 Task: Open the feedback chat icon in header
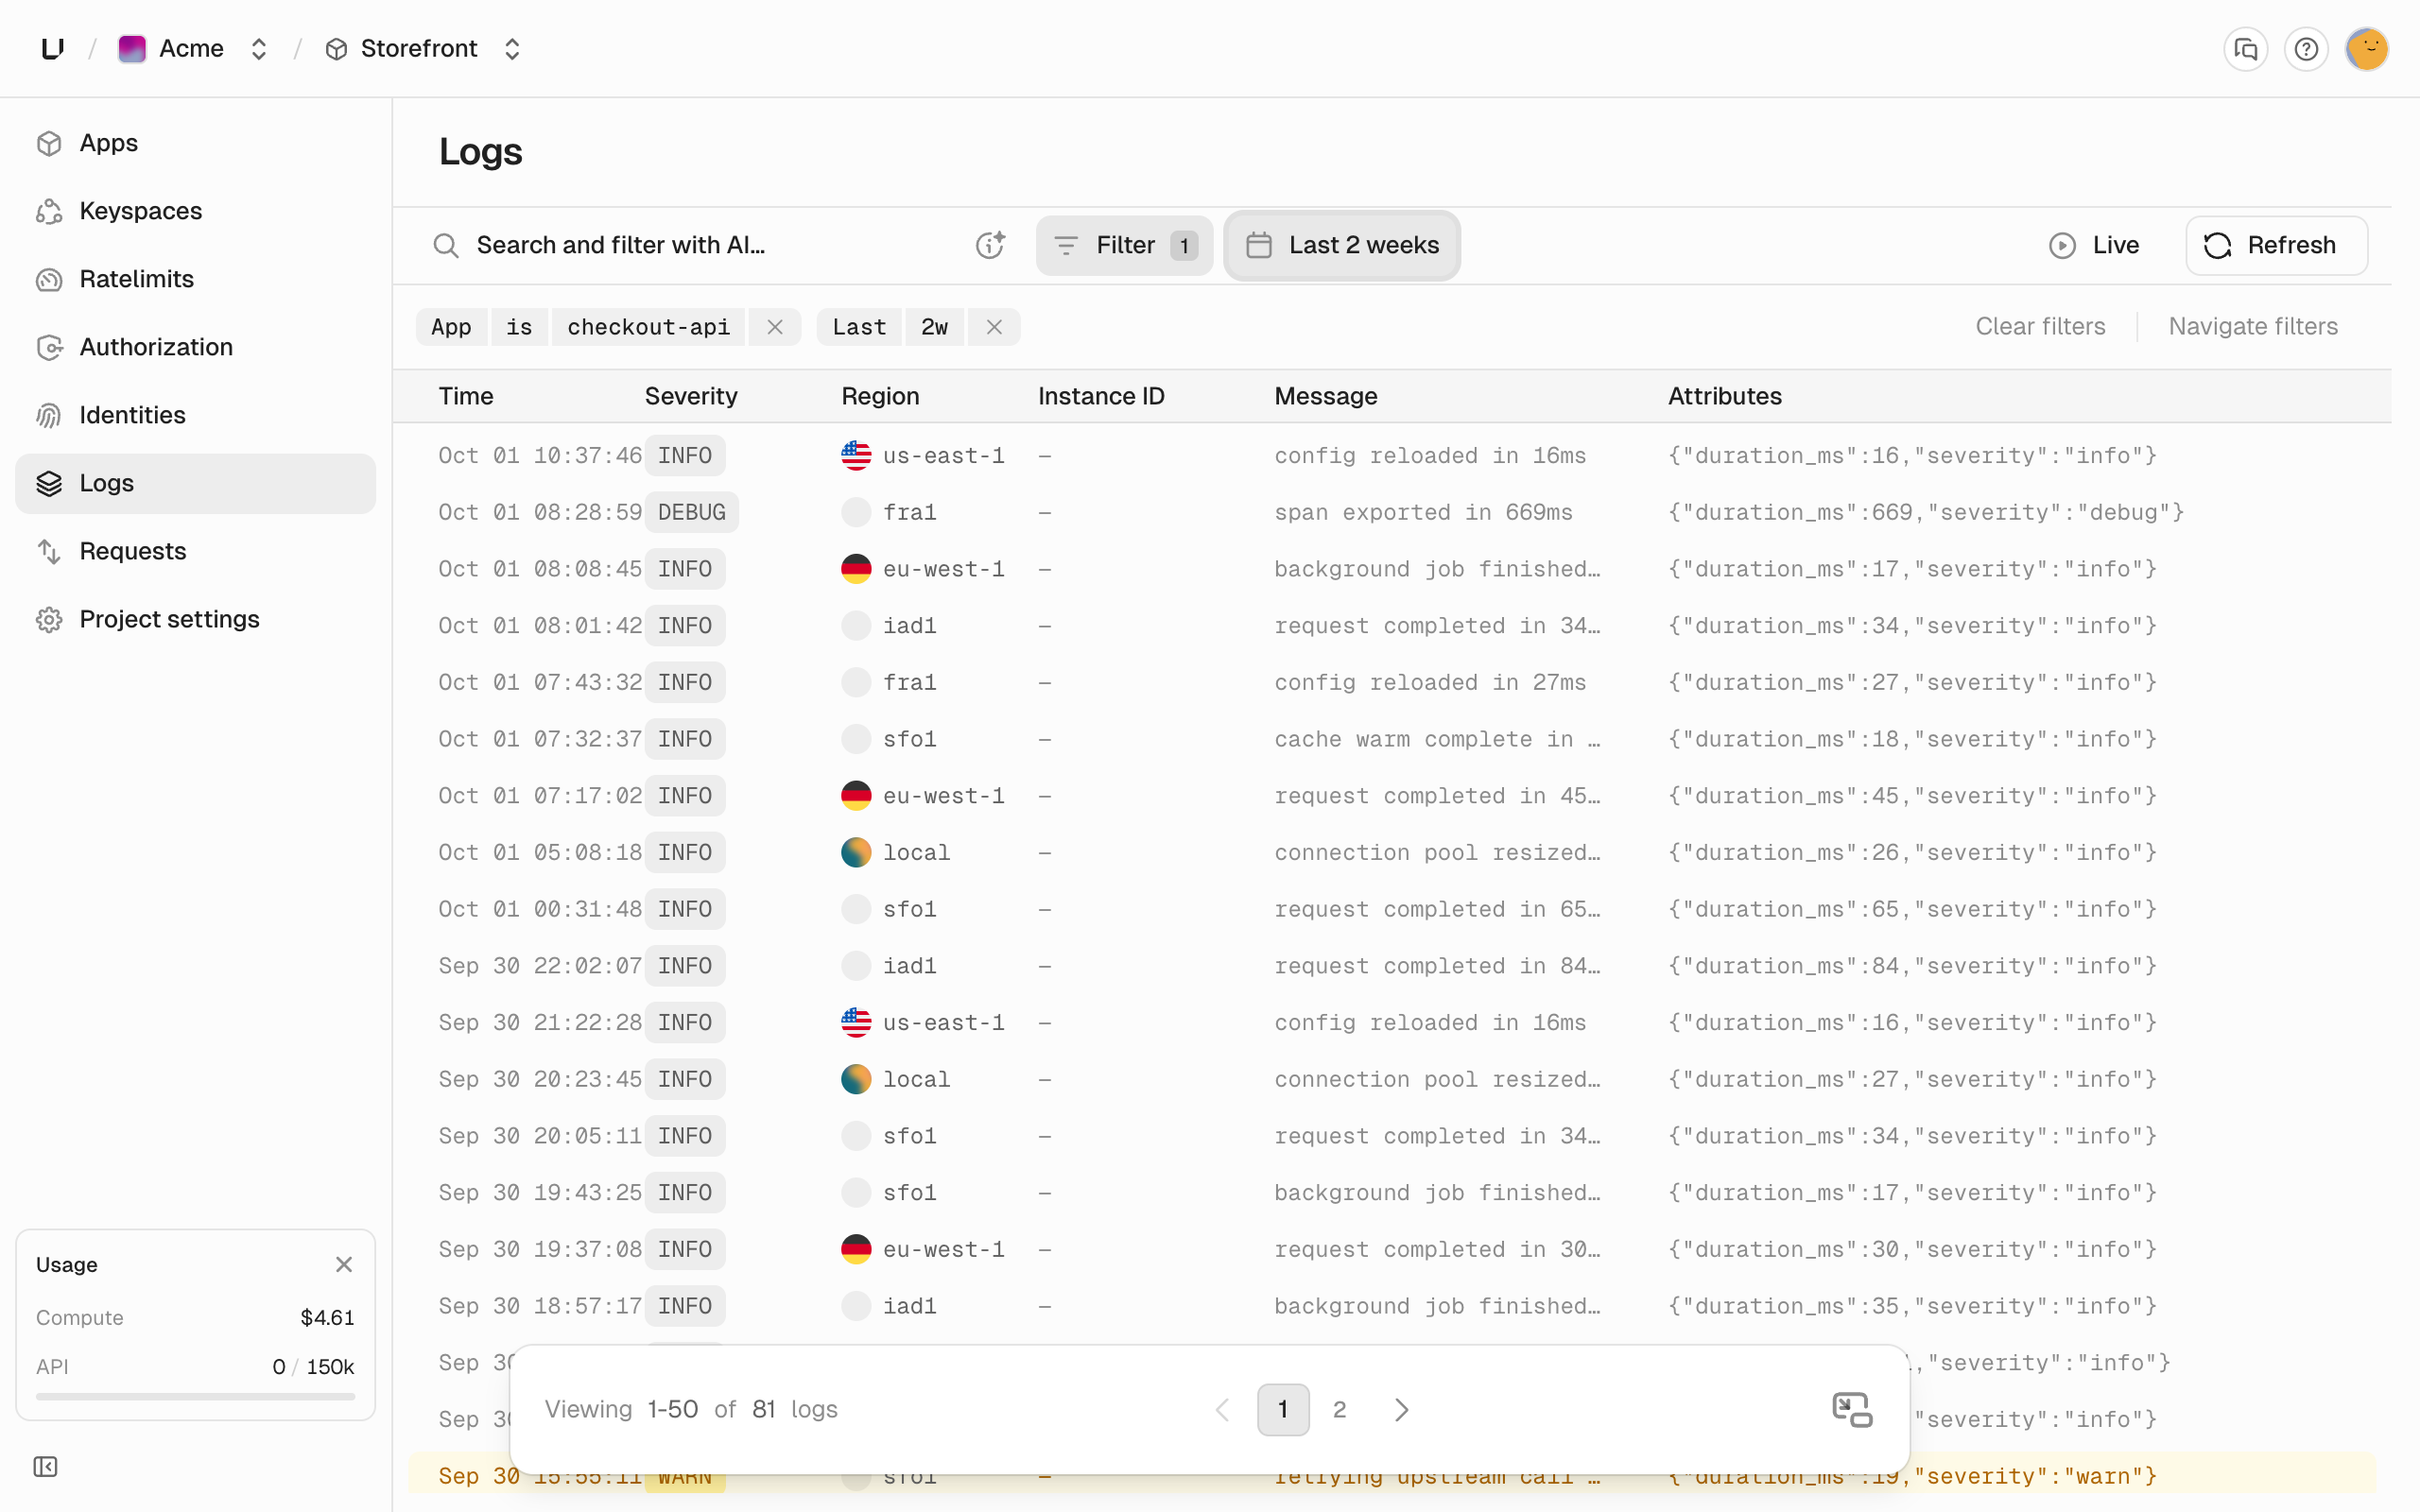coord(2245,49)
